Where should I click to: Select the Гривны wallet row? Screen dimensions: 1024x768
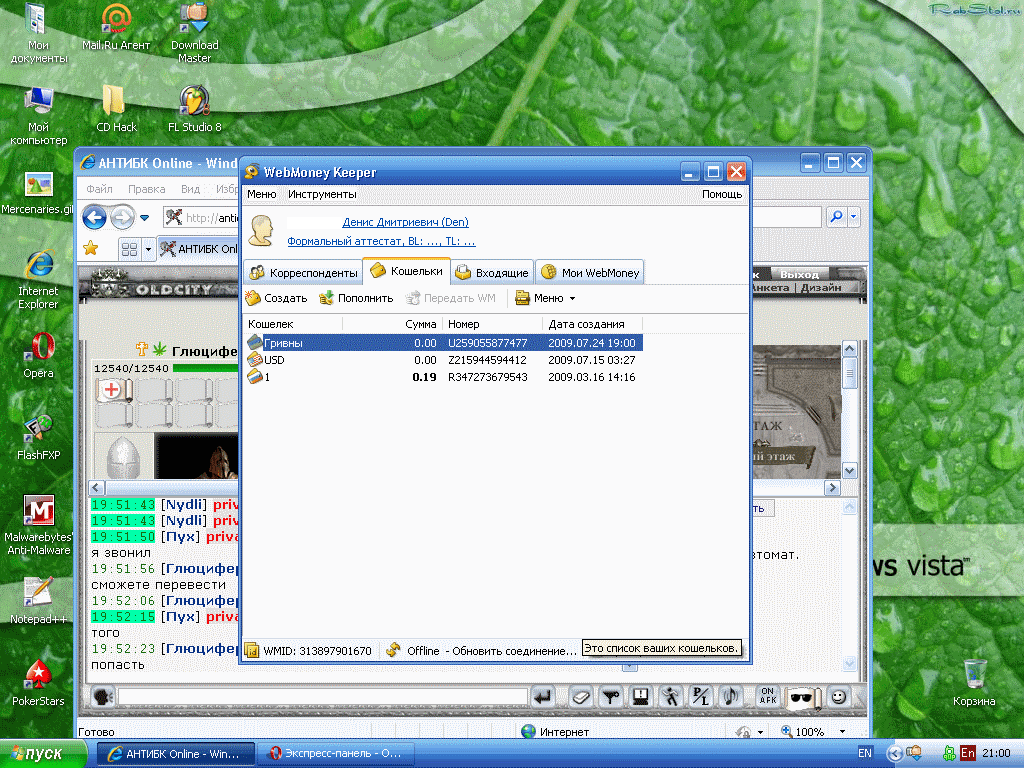(444, 343)
